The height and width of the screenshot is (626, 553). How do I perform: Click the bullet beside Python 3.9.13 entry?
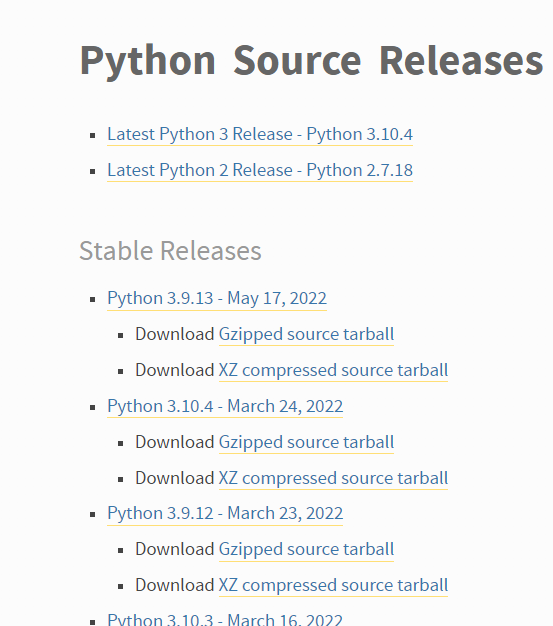[x=93, y=299]
